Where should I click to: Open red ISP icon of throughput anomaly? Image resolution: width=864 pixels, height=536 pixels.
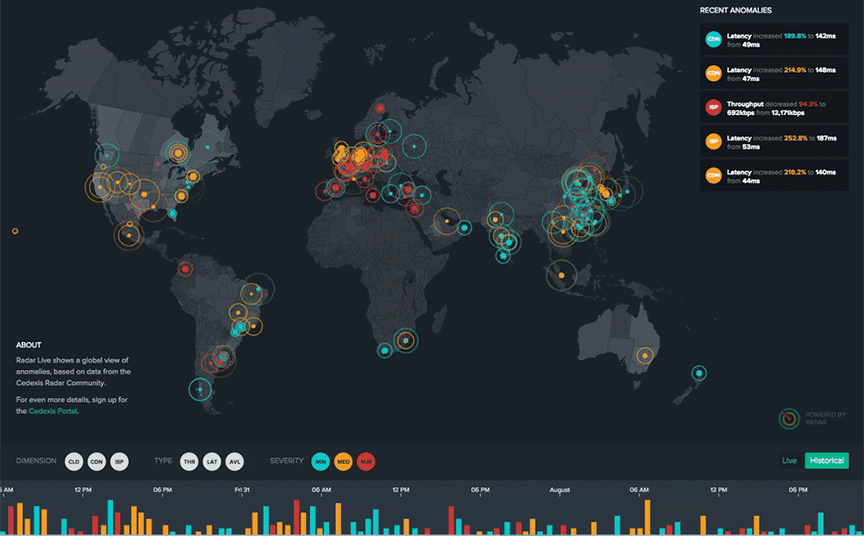click(714, 107)
